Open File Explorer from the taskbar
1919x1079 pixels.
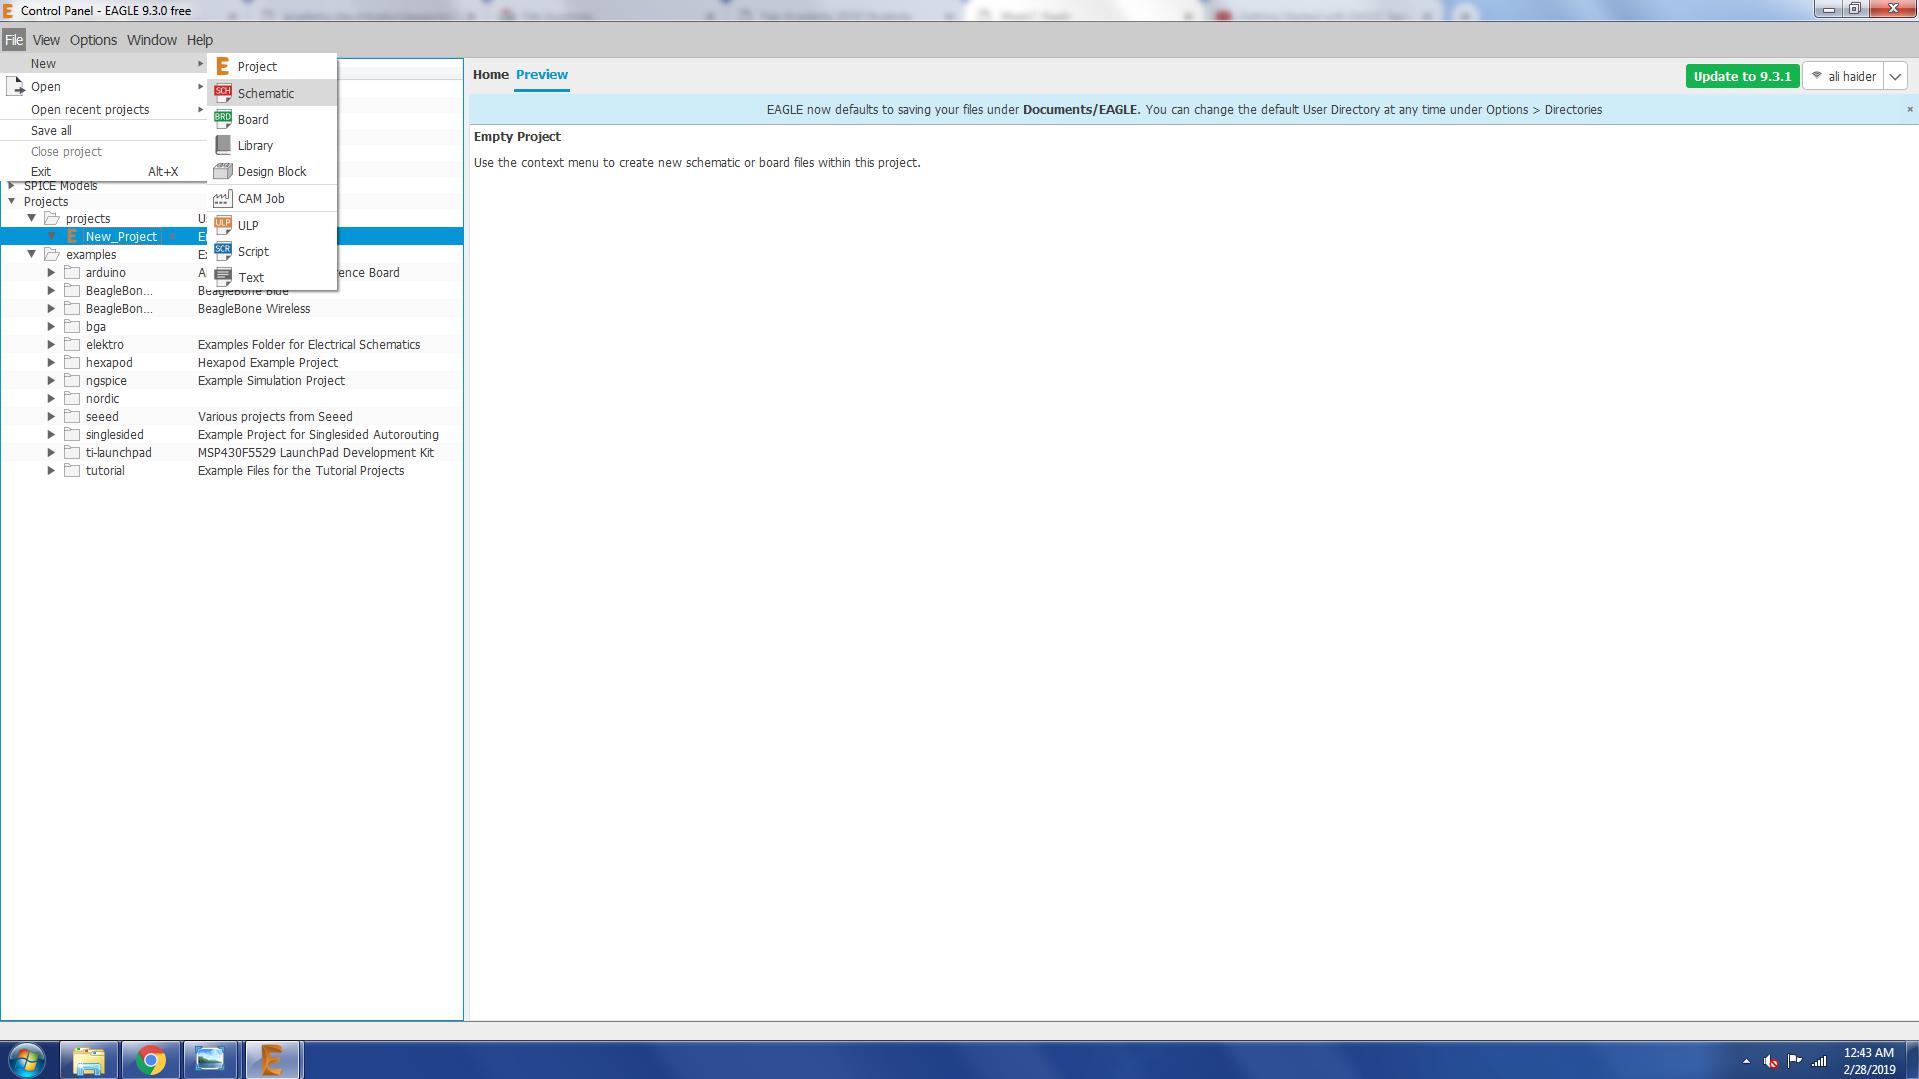[x=89, y=1060]
